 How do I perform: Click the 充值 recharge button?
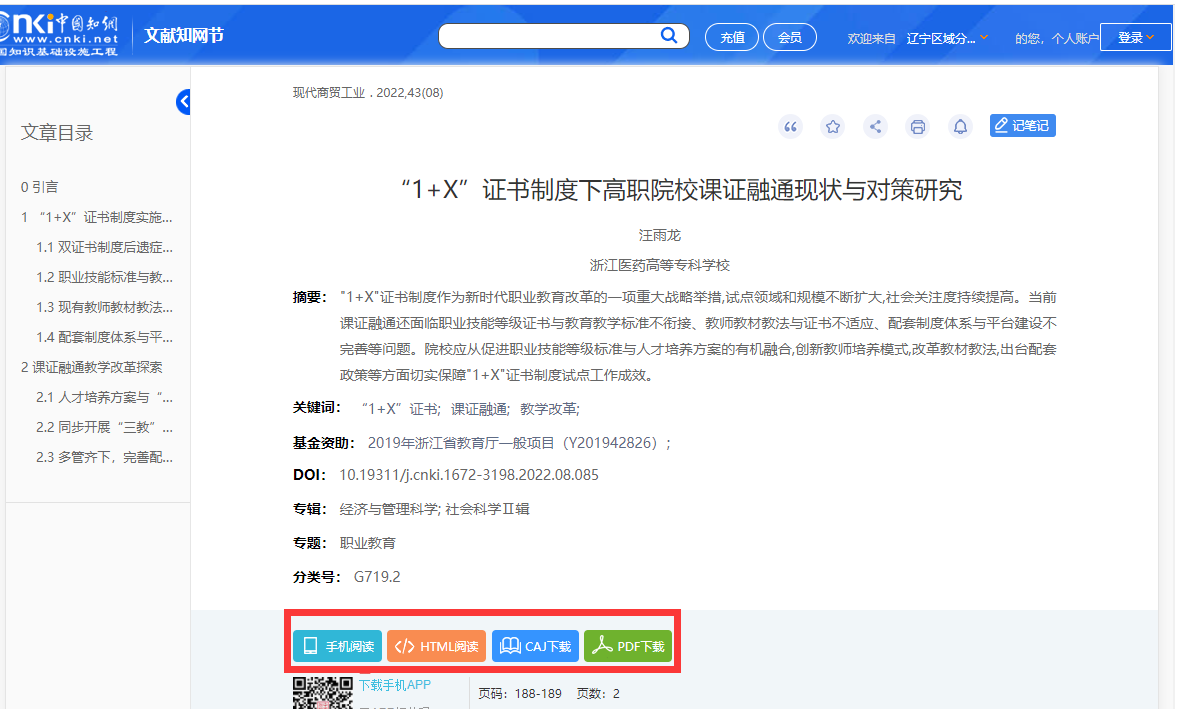tap(732, 37)
